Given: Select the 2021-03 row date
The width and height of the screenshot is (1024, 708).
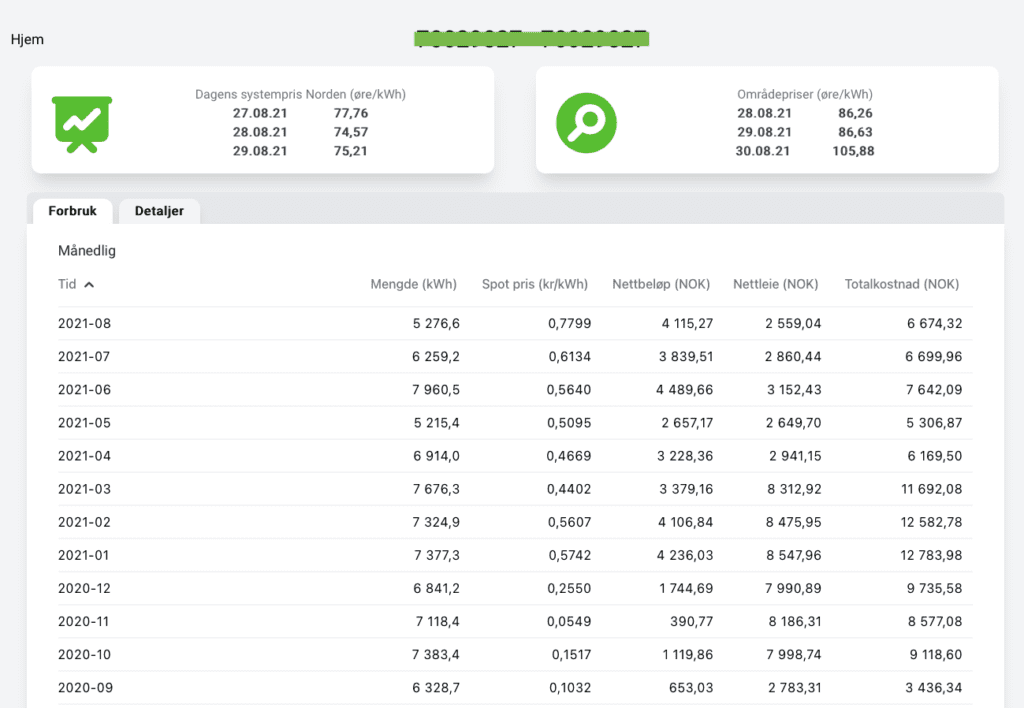Looking at the screenshot, I should (84, 489).
